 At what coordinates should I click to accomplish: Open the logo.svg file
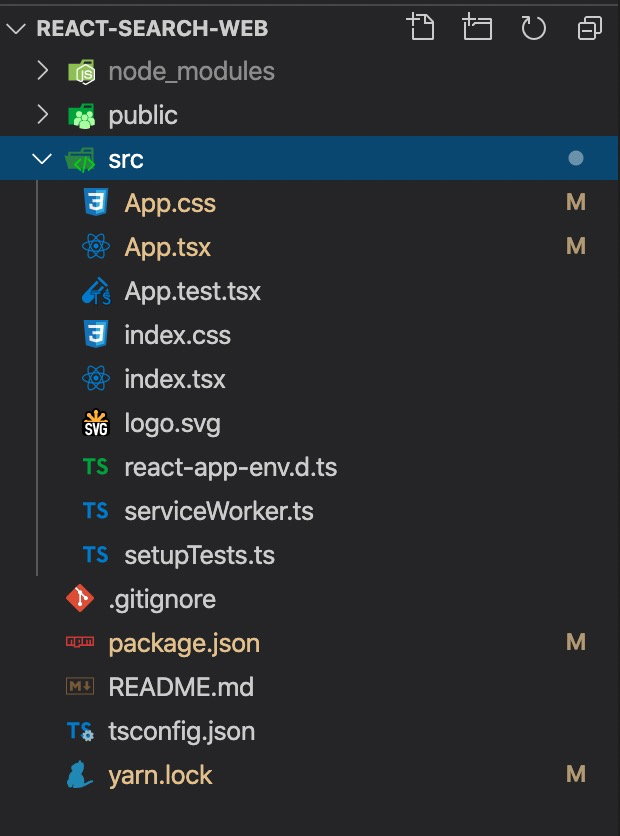(x=172, y=424)
